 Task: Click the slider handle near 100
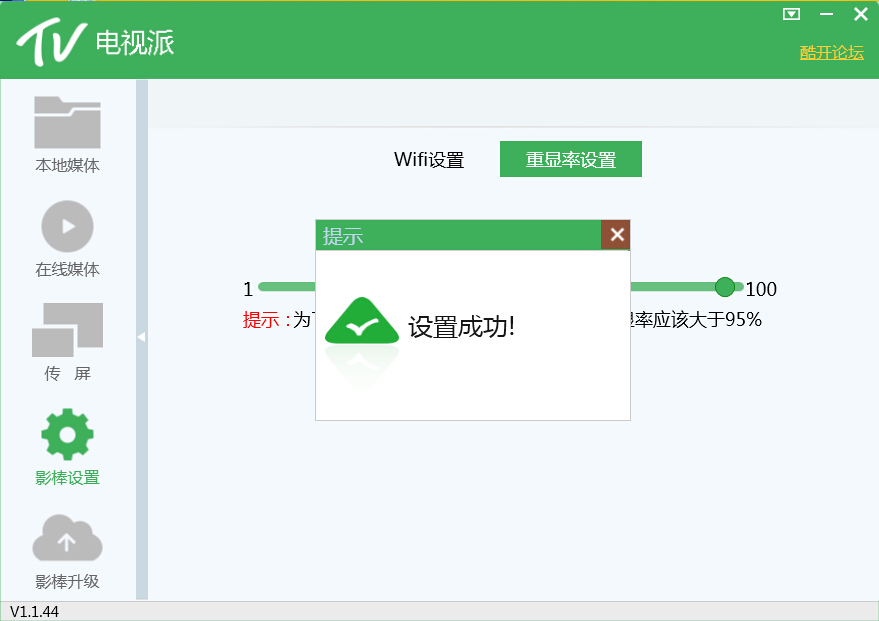tap(725, 287)
